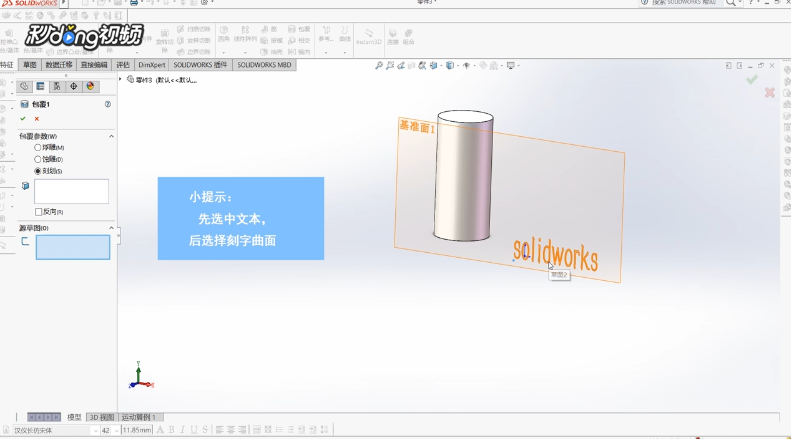Switch to the 草图 (Sketch) tab
The height and width of the screenshot is (439, 791).
(x=30, y=65)
